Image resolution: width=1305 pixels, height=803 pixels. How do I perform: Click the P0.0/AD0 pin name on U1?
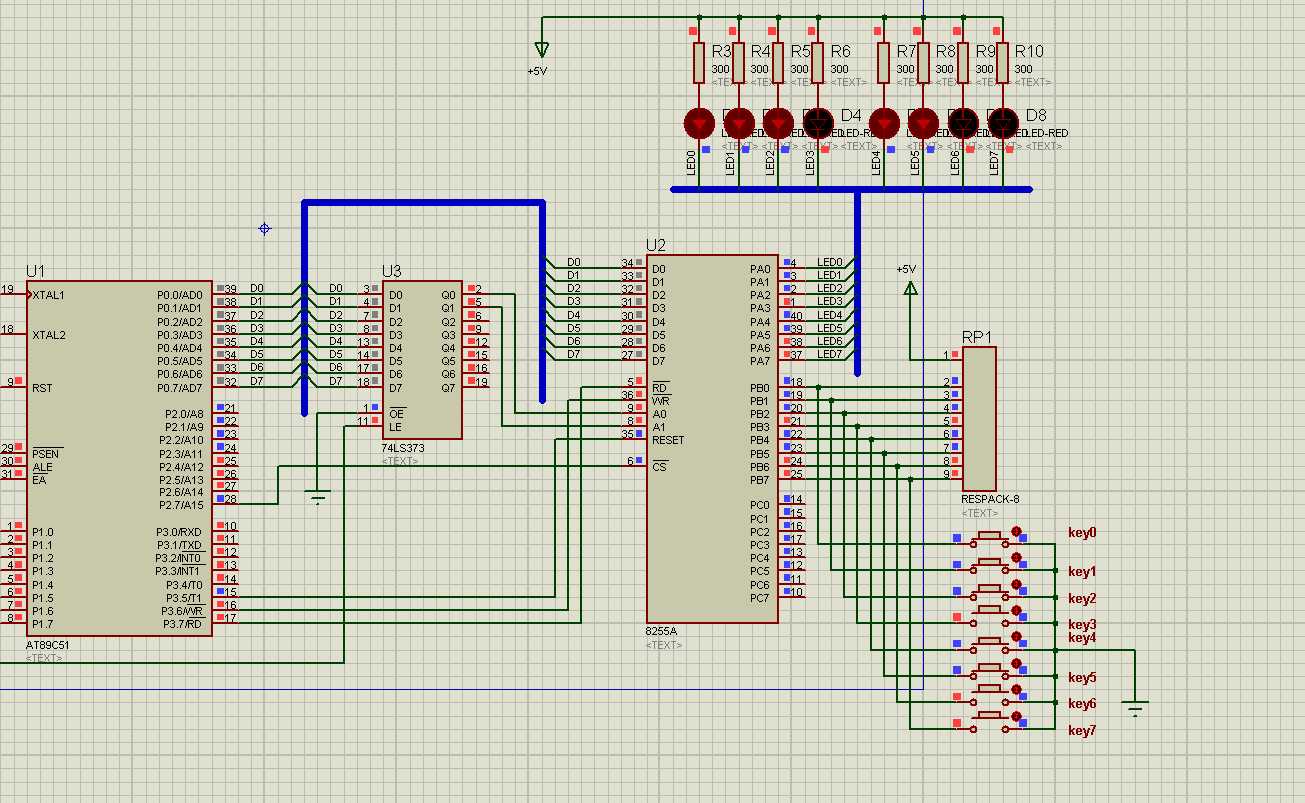[179, 295]
